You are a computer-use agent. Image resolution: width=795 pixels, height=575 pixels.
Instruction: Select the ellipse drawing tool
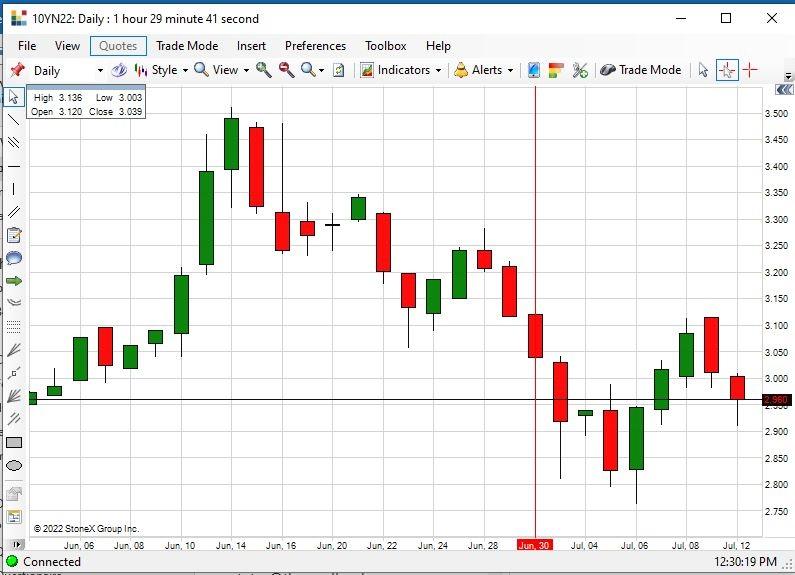14,465
